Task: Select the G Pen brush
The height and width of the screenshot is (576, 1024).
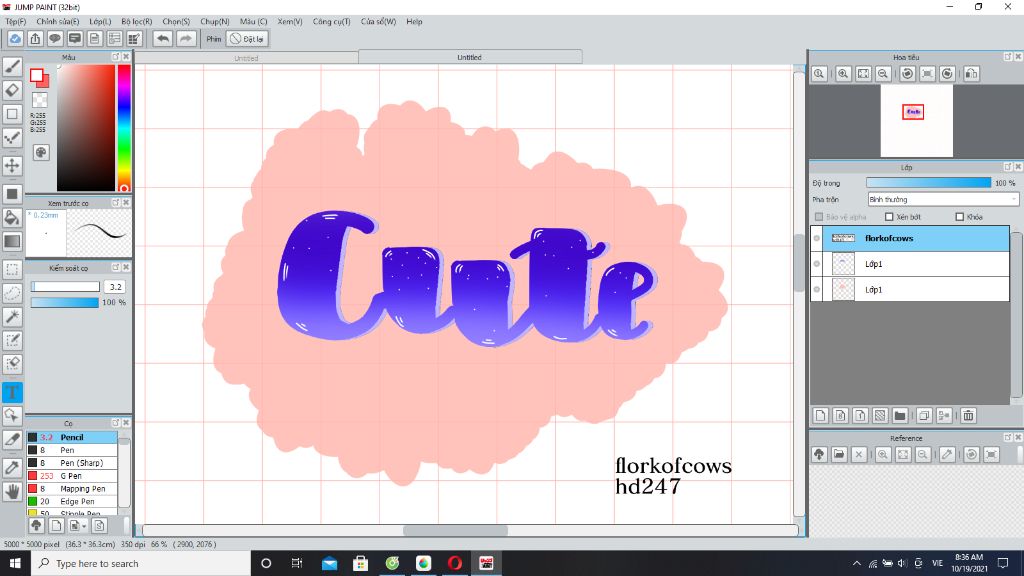Action: 72,476
